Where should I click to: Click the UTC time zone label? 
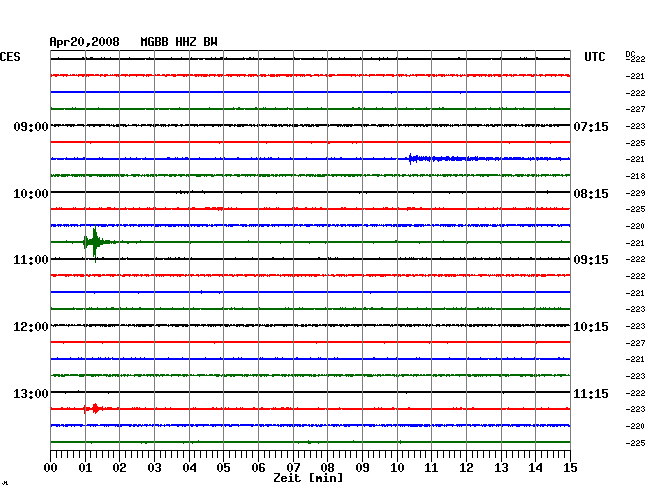(594, 57)
